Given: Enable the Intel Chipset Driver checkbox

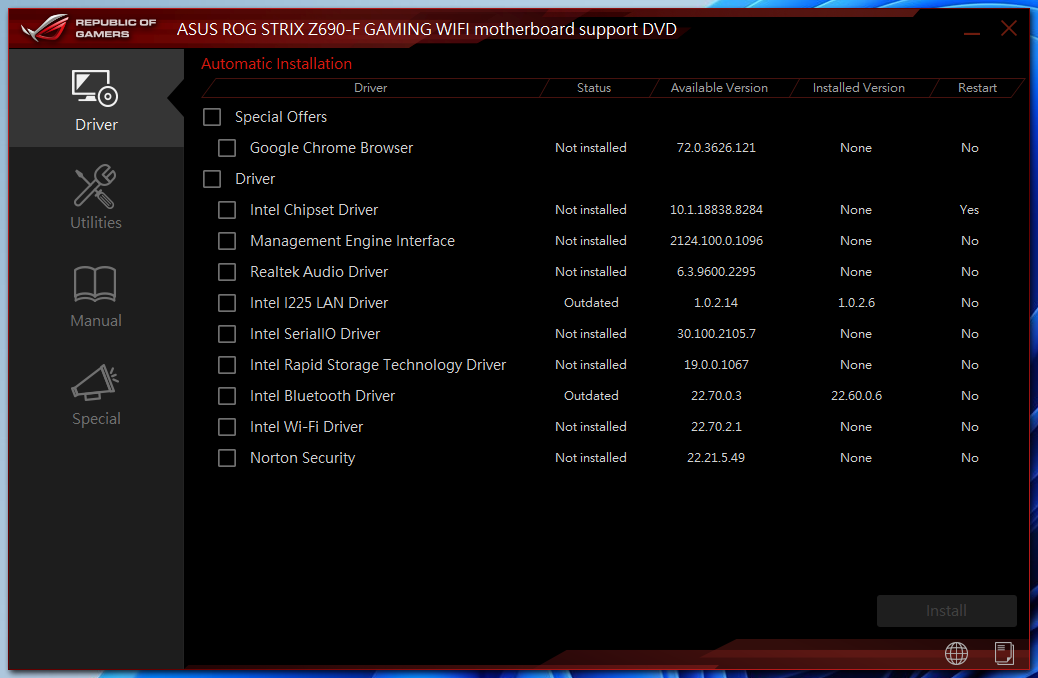Looking at the screenshot, I should [226, 209].
